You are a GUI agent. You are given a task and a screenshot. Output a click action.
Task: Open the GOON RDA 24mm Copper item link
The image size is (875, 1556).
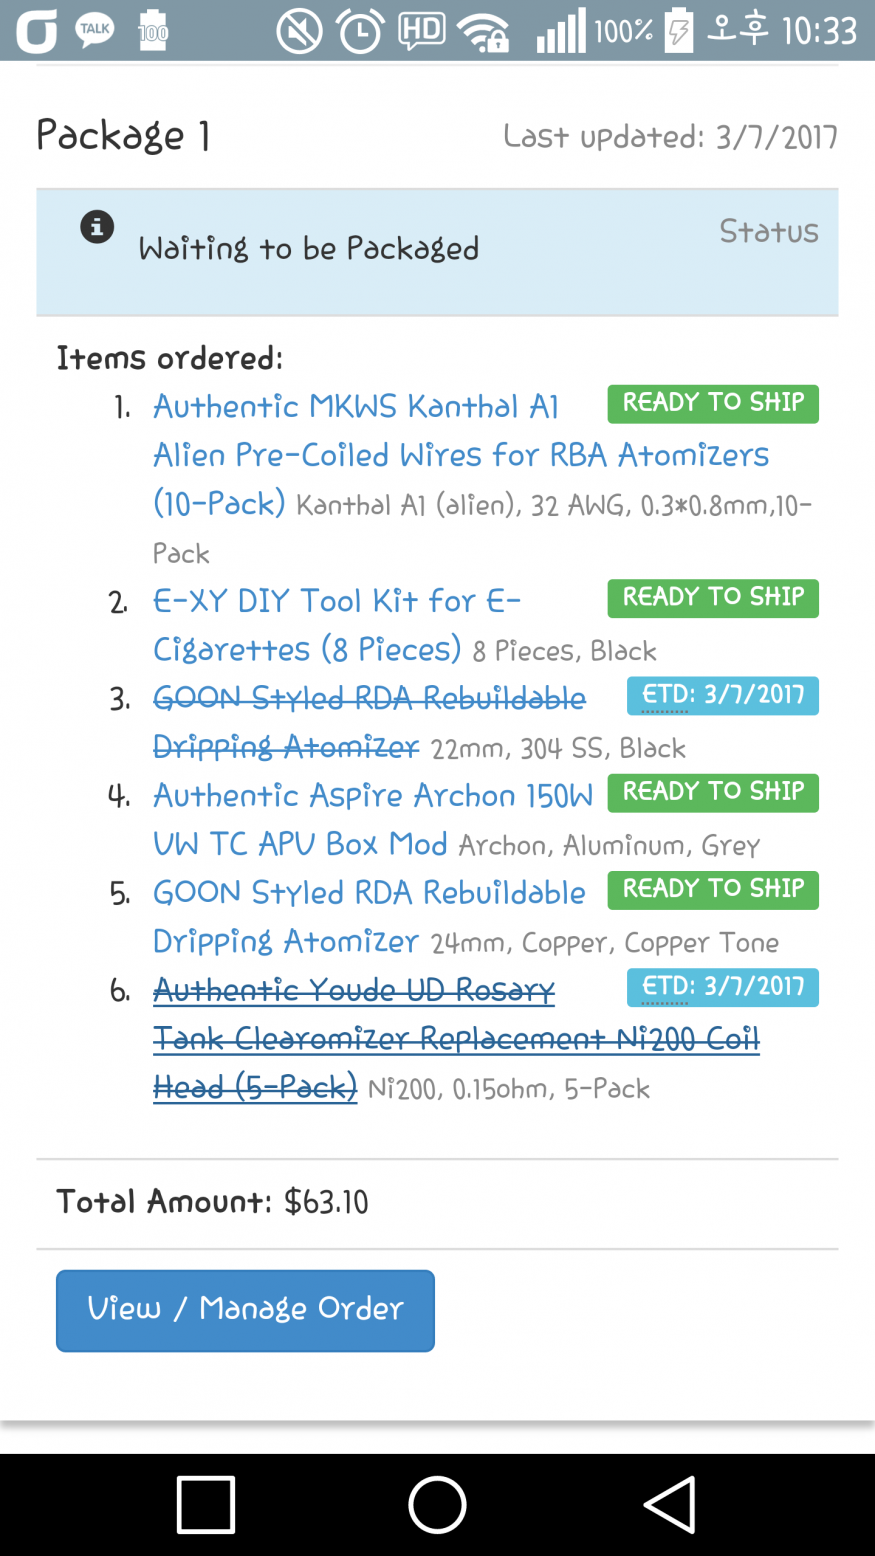[x=369, y=893]
